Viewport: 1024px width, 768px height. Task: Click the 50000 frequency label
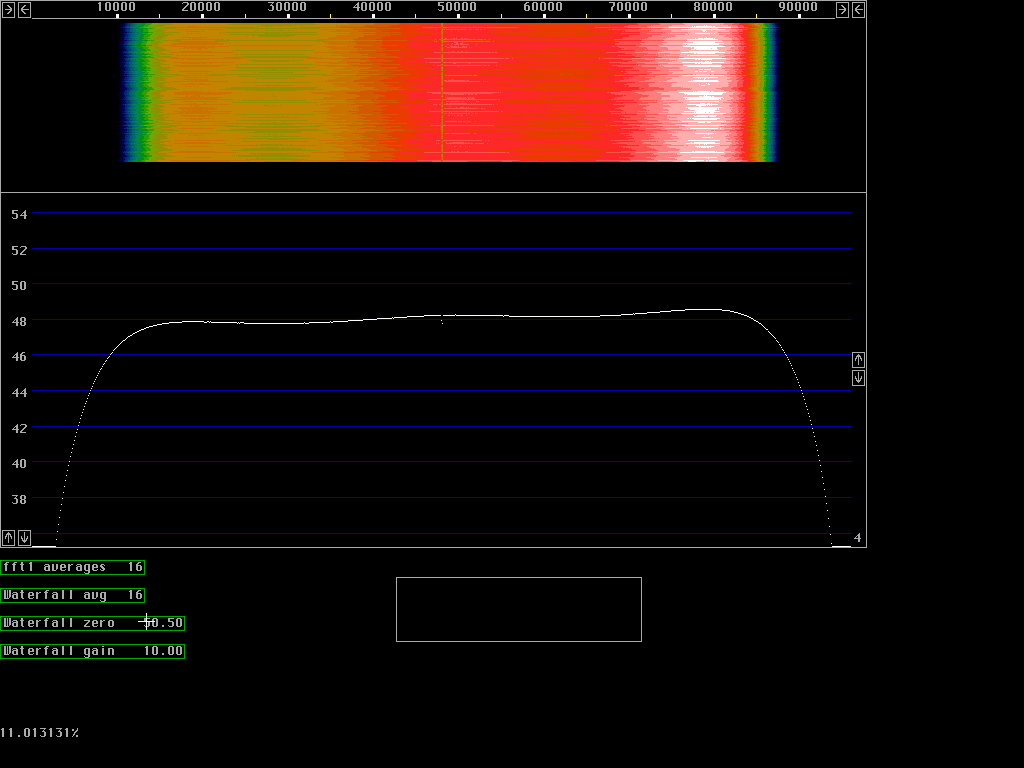457,7
